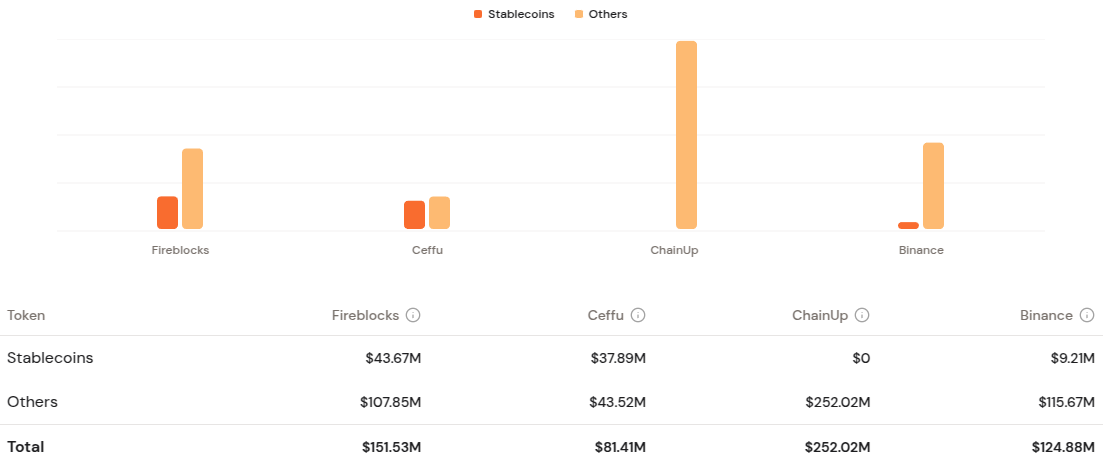The height and width of the screenshot is (460, 1105).
Task: Click the info icon next to ChainUp
Action: coord(862,315)
